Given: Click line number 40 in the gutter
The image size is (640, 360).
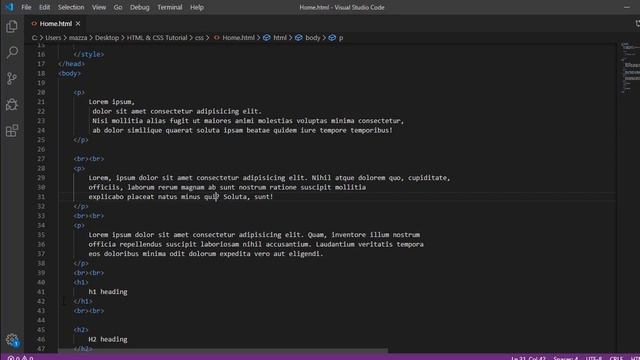Looking at the screenshot, I should (x=41, y=282).
